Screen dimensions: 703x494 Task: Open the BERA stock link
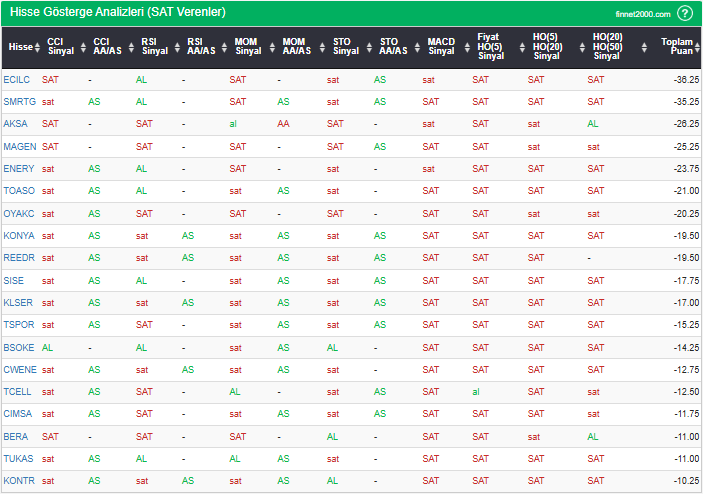pyautogui.click(x=16, y=437)
